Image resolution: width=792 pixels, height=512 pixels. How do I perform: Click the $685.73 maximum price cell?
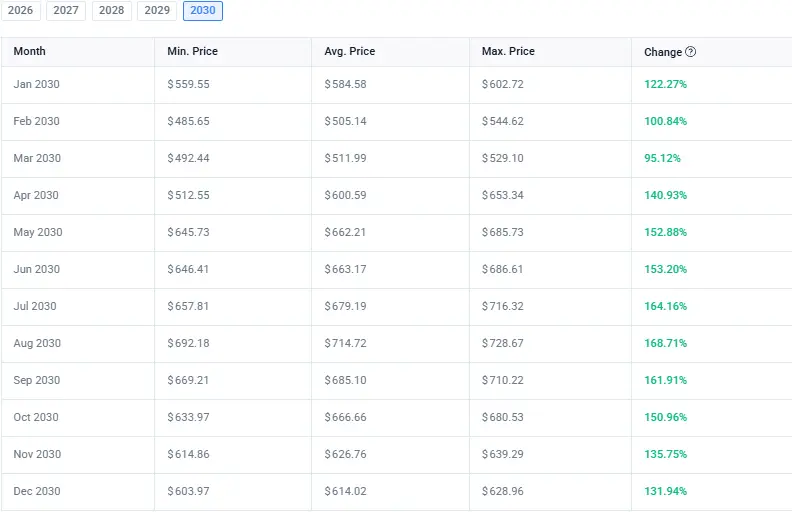coord(503,232)
